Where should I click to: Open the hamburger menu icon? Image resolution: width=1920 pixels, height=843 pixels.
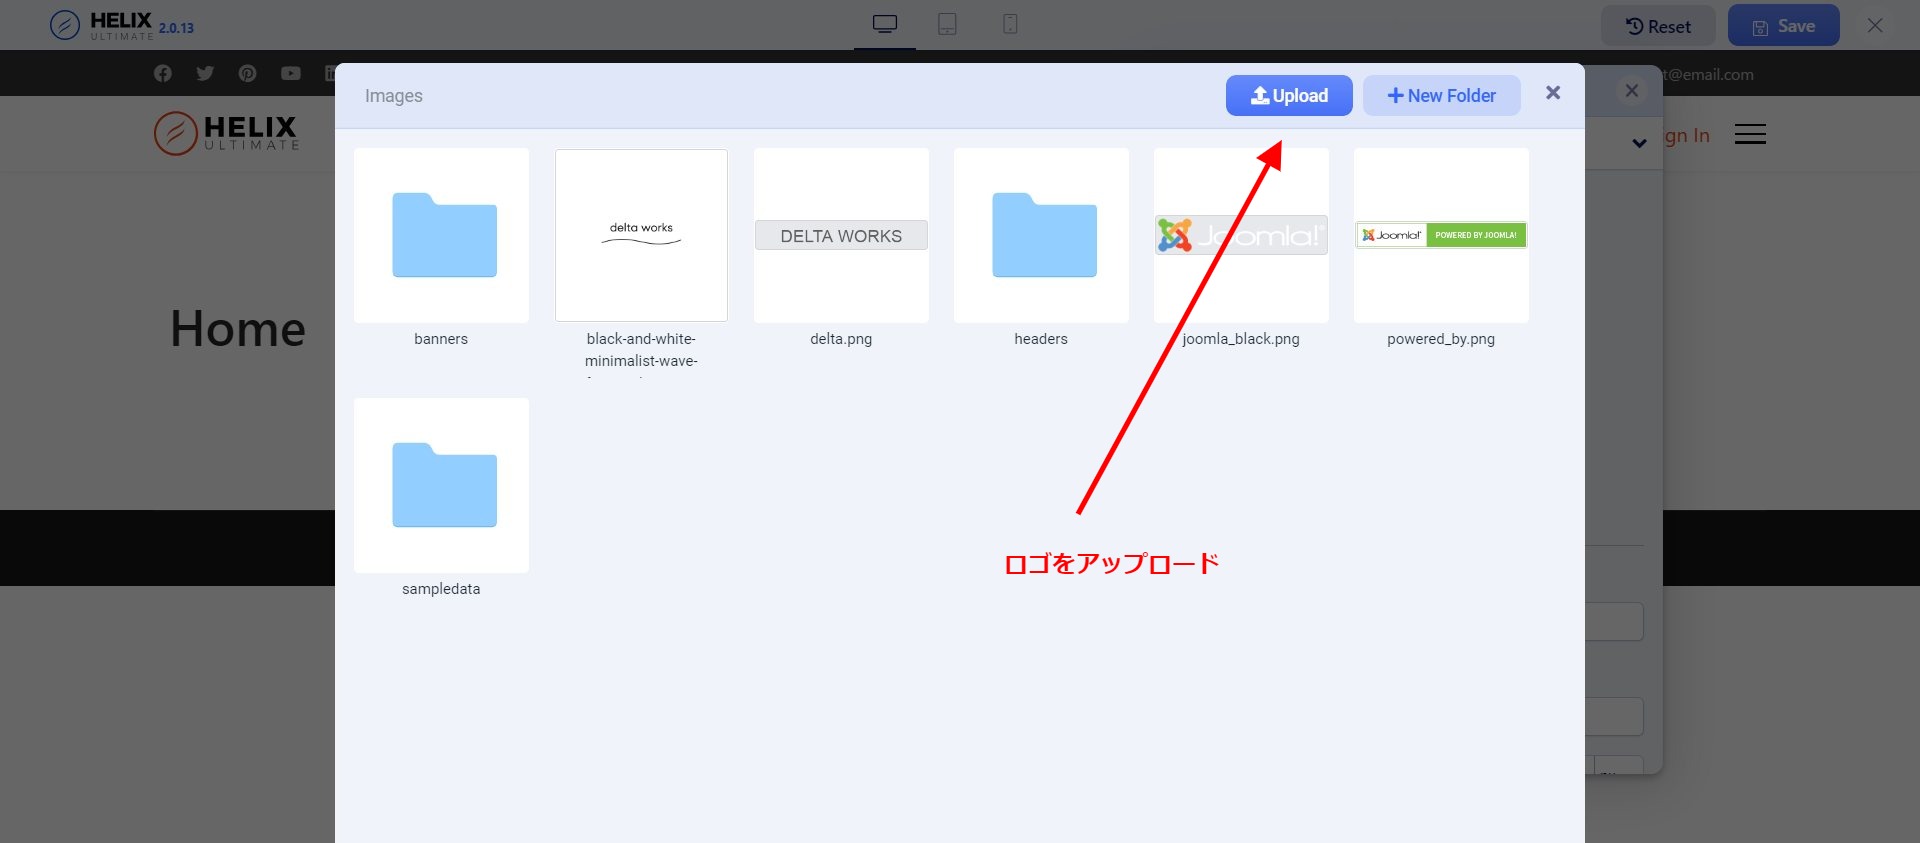click(x=1750, y=134)
